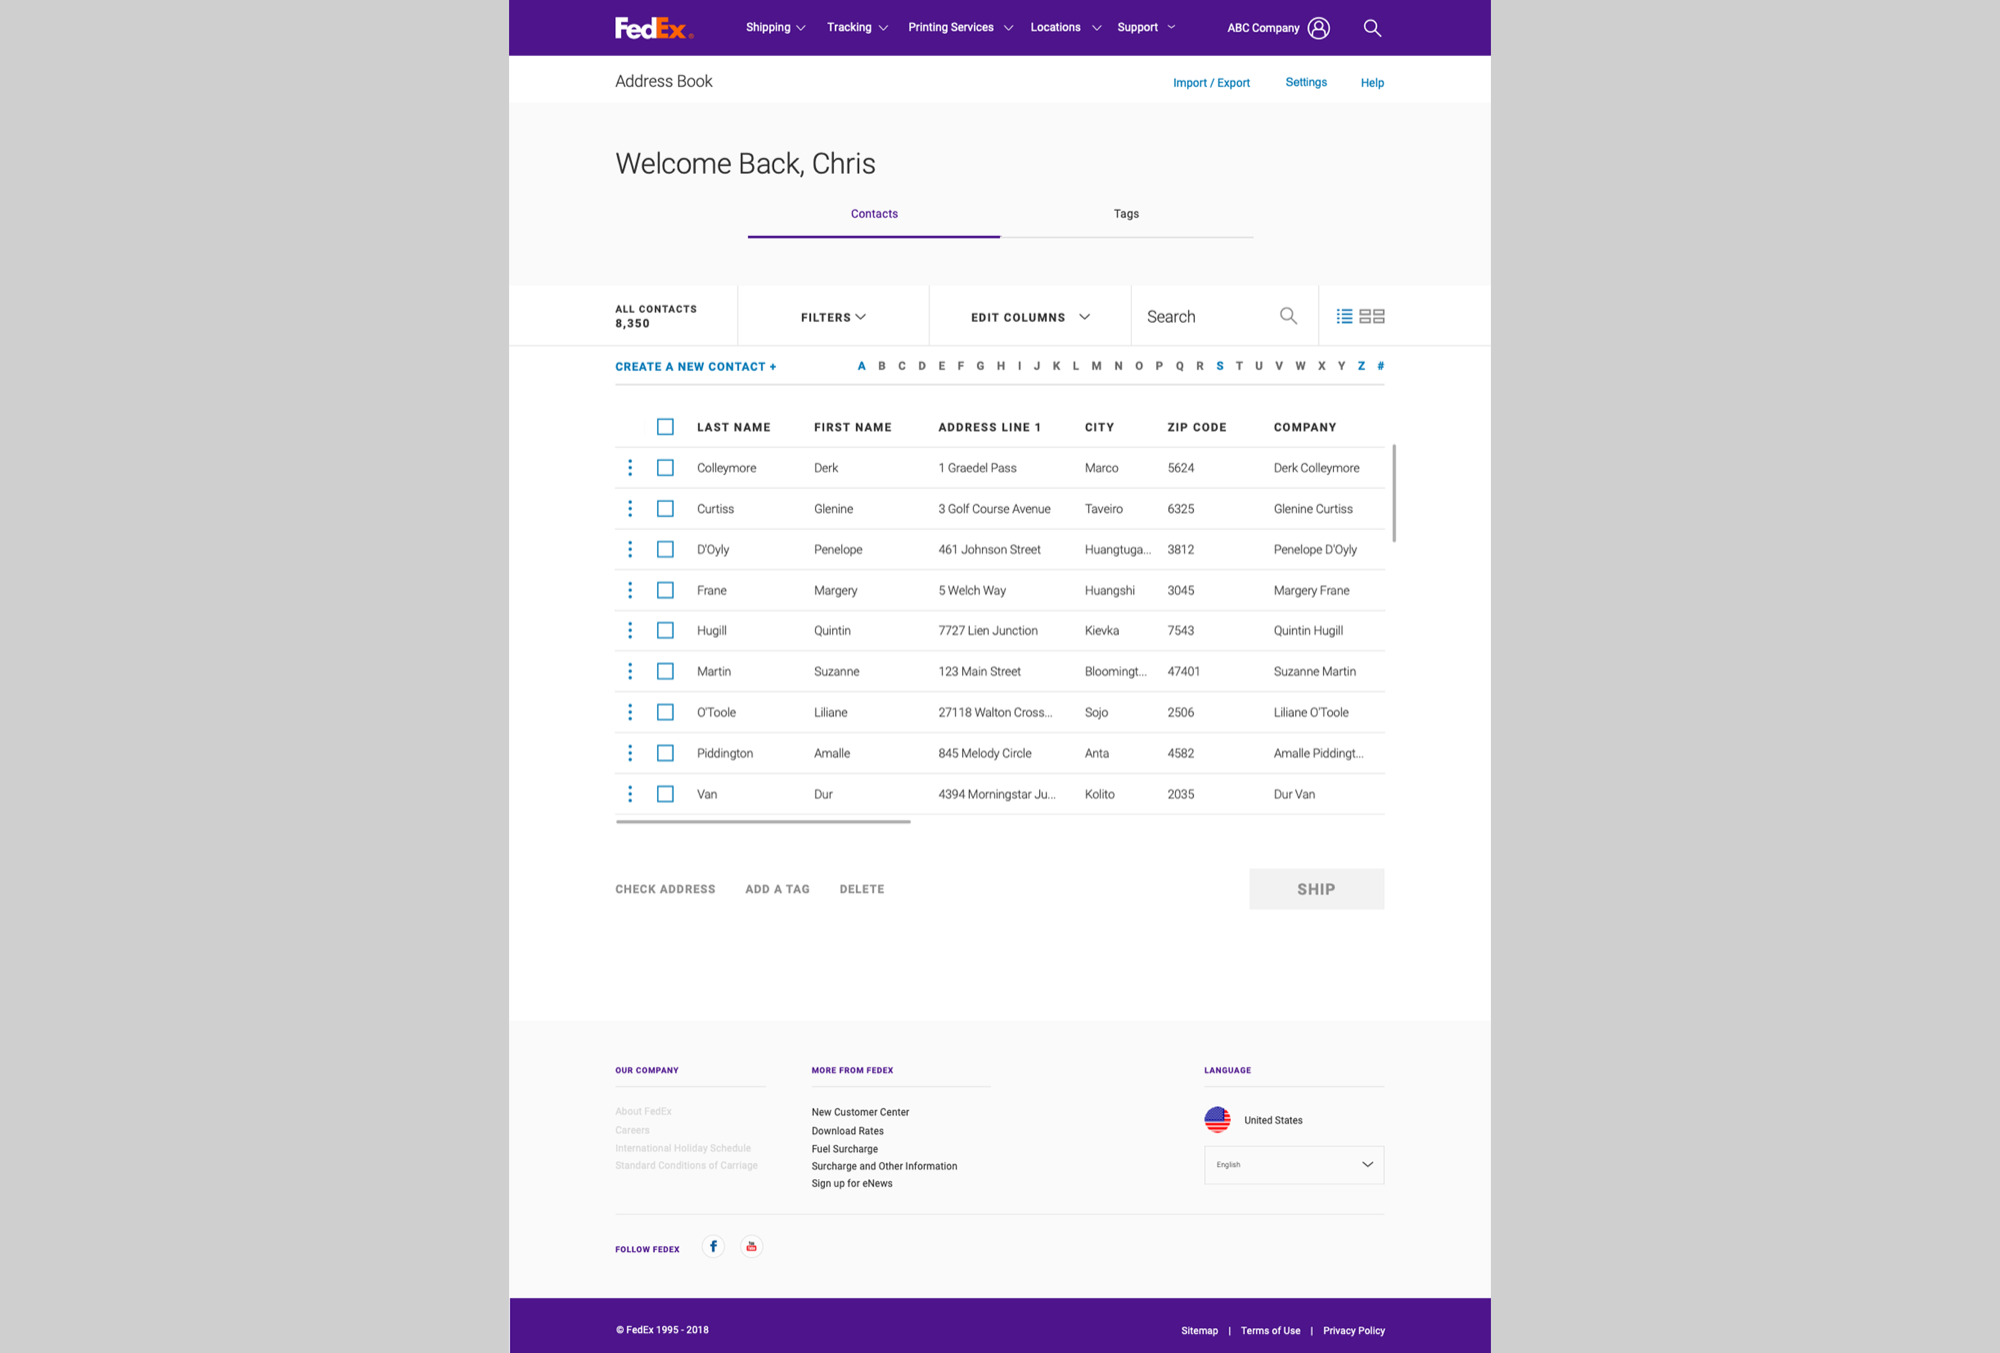Viewport: 2000px width, 1353px height.
Task: Select the checkbox for the Piddington contact
Action: 665,752
